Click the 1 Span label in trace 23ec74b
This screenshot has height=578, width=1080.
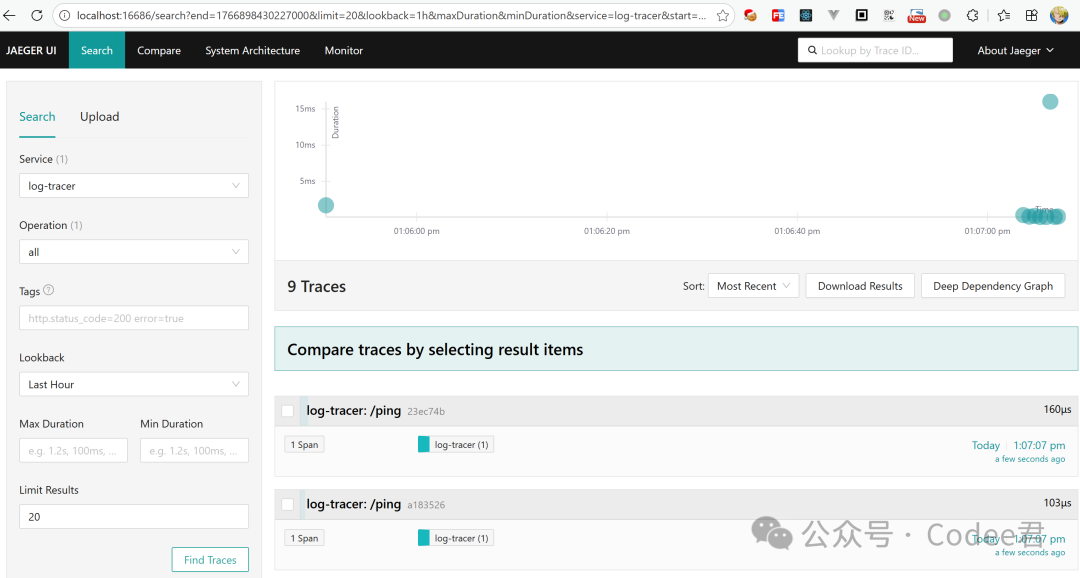pos(304,444)
